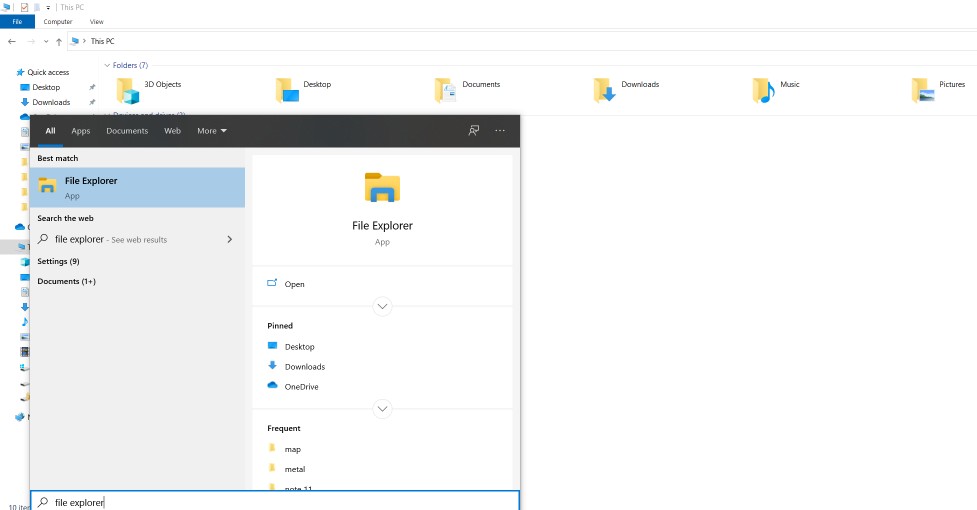
Task: Click the large File Explorer app icon
Action: pyautogui.click(x=382, y=187)
